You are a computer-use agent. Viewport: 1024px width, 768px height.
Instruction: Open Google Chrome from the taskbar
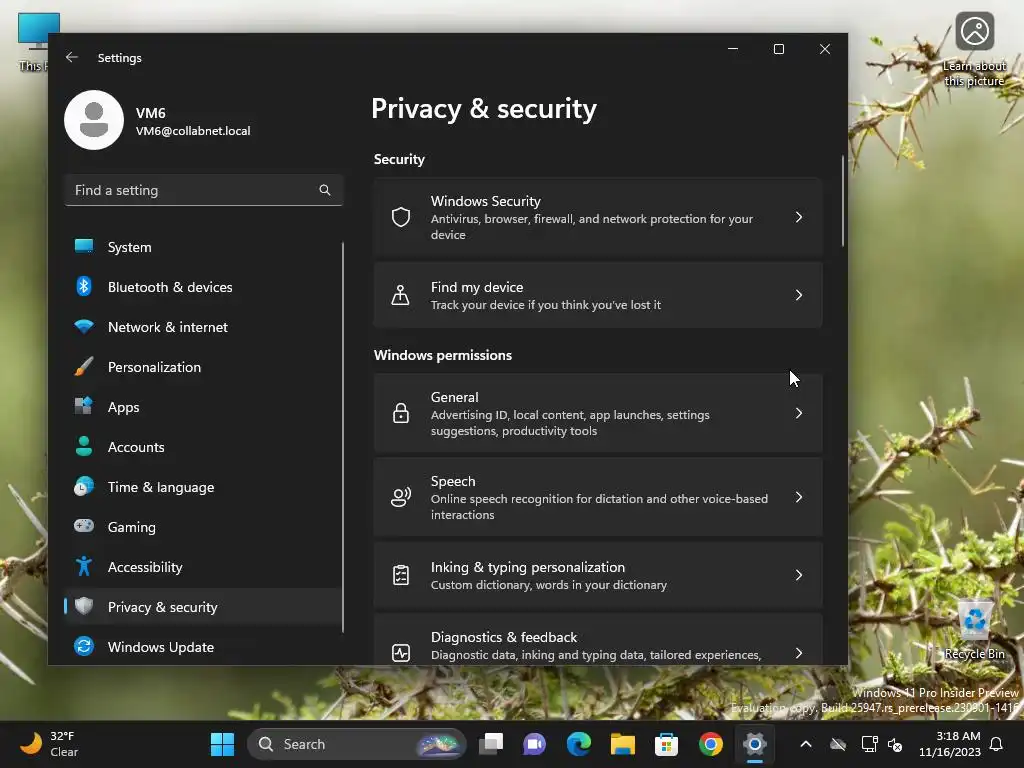[x=711, y=744]
